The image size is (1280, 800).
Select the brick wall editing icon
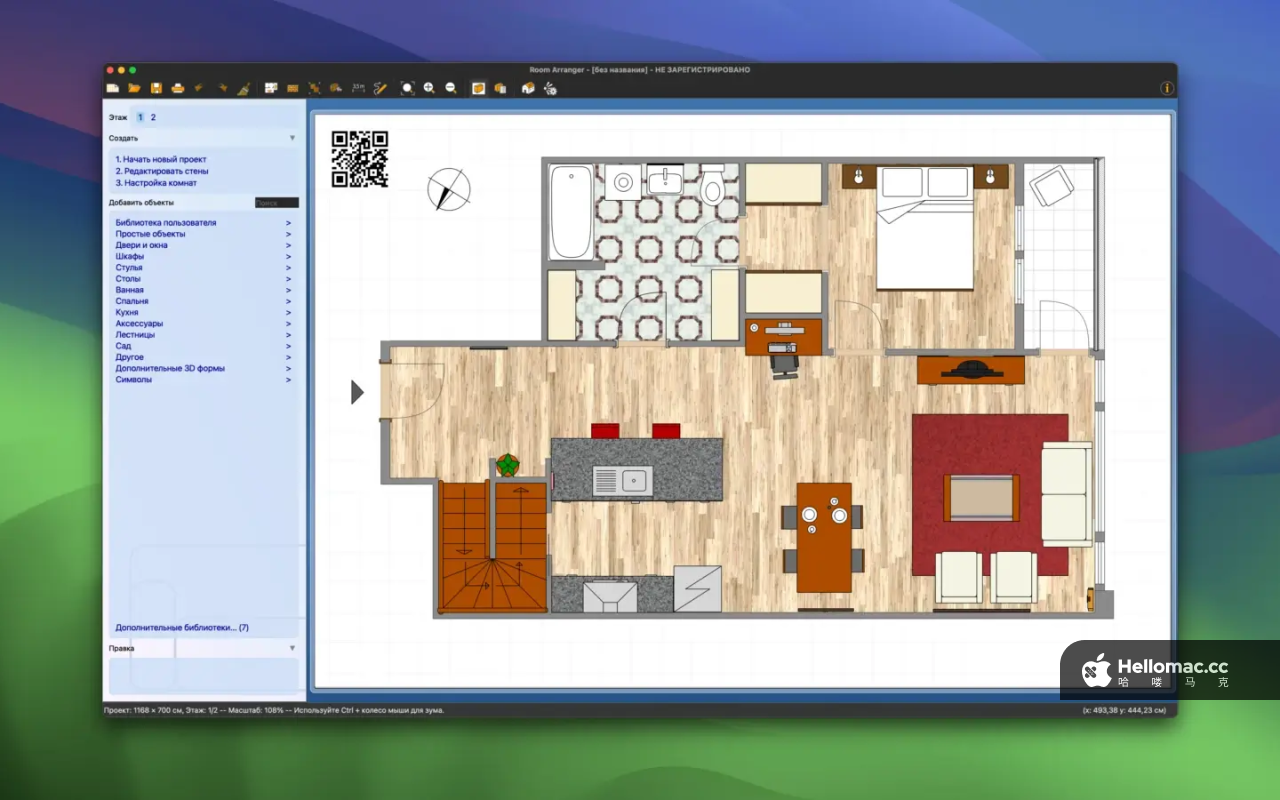click(293, 88)
